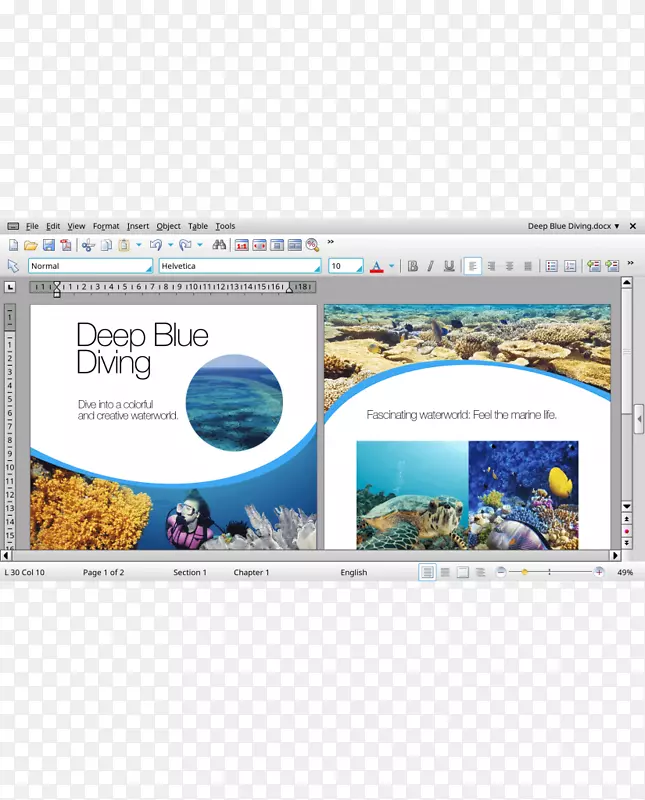Click English language in status bar

[x=353, y=573]
